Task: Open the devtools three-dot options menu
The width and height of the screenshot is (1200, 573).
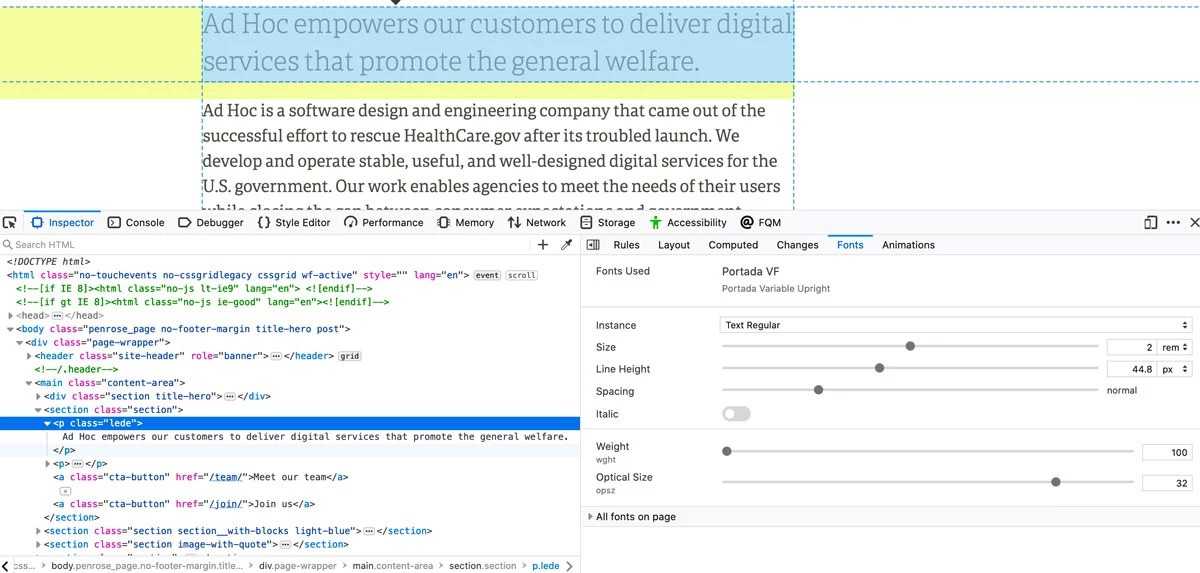Action: [x=1173, y=222]
